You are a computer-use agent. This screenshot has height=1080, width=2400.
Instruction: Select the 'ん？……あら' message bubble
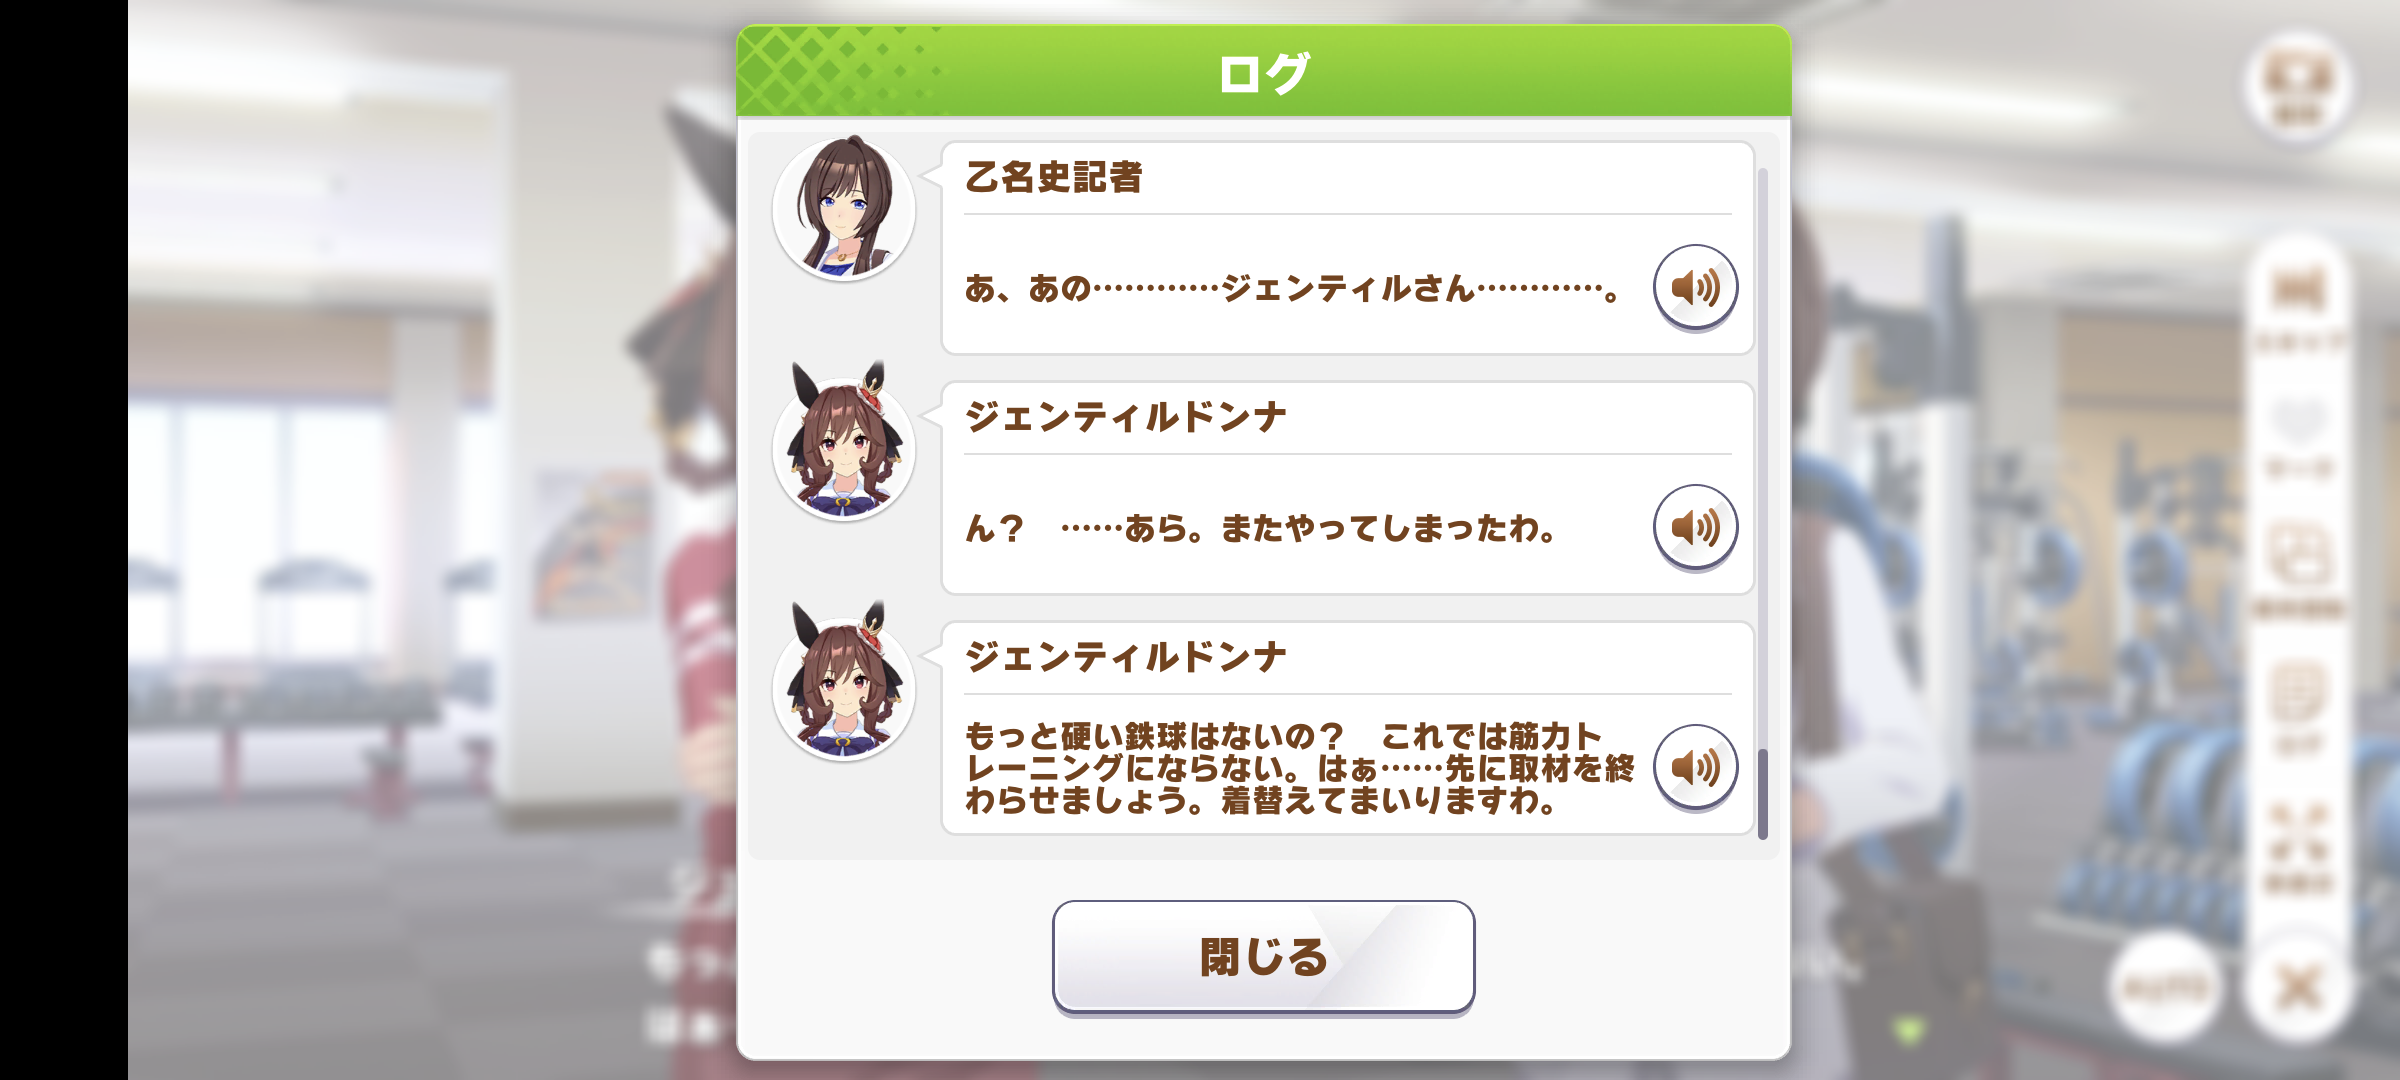point(1347,488)
